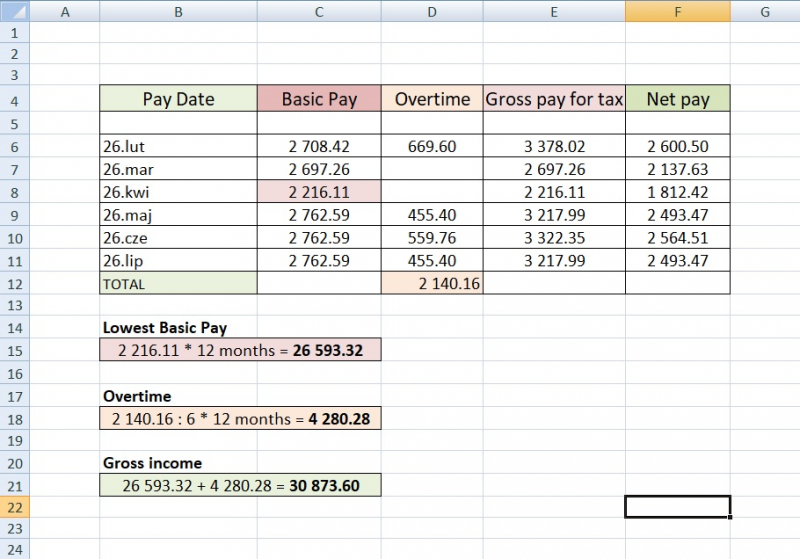Click the Overtime header cell in row 4
Viewport: 800px width, 559px height.
[x=432, y=99]
